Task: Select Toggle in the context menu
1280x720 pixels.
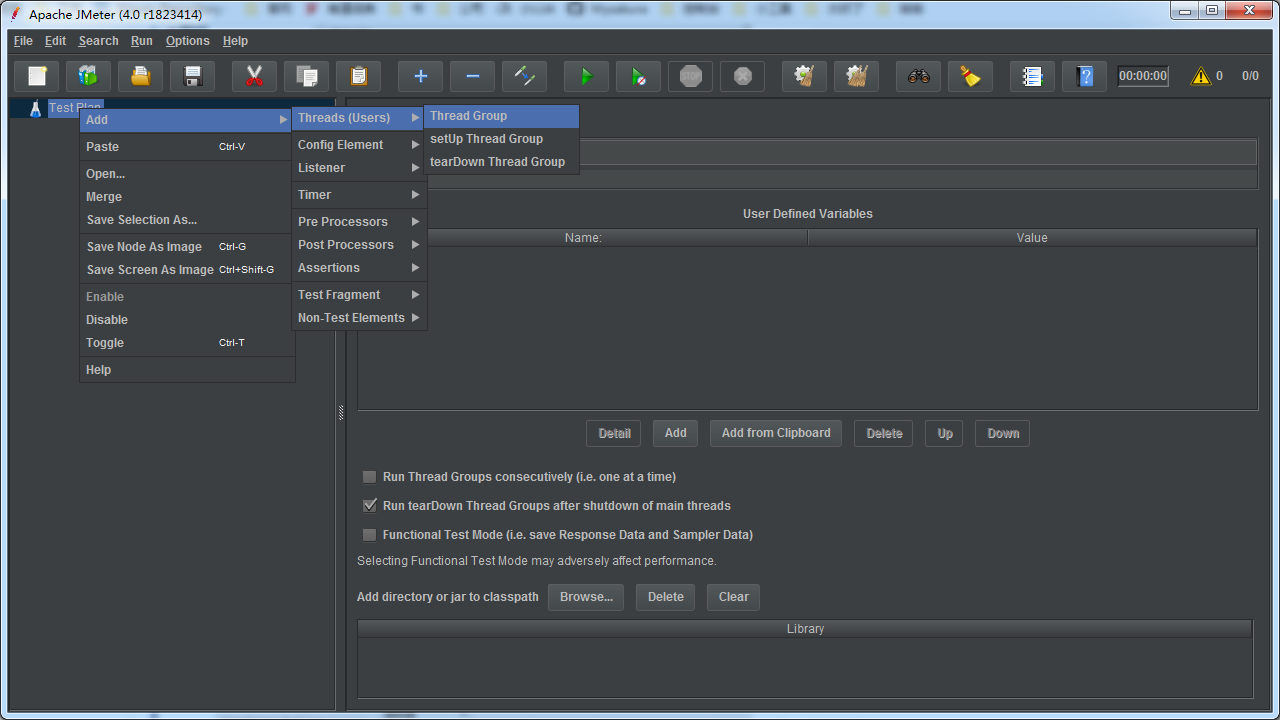Action: [187, 343]
